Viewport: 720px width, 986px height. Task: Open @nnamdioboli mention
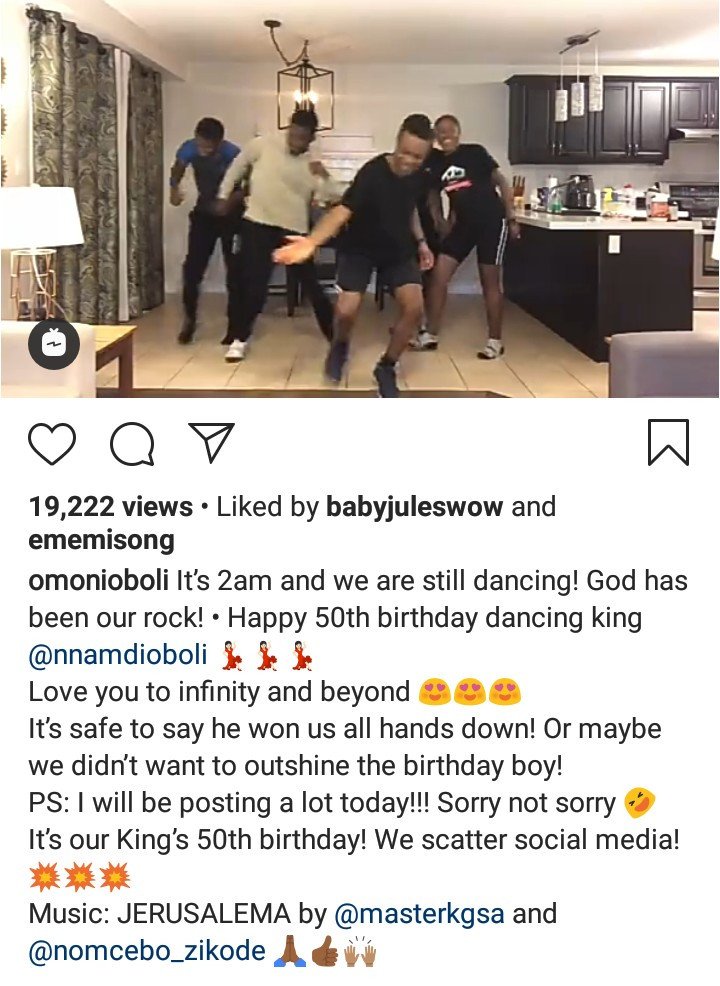[118, 655]
